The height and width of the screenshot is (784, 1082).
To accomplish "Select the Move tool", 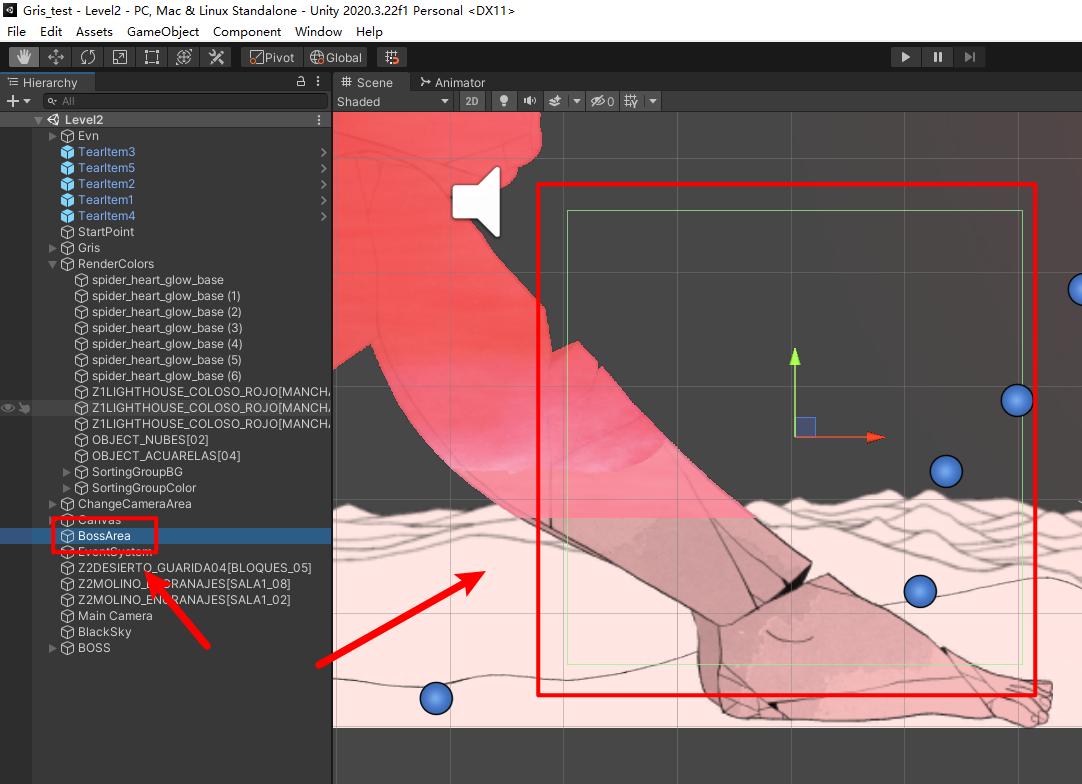I will (56, 57).
